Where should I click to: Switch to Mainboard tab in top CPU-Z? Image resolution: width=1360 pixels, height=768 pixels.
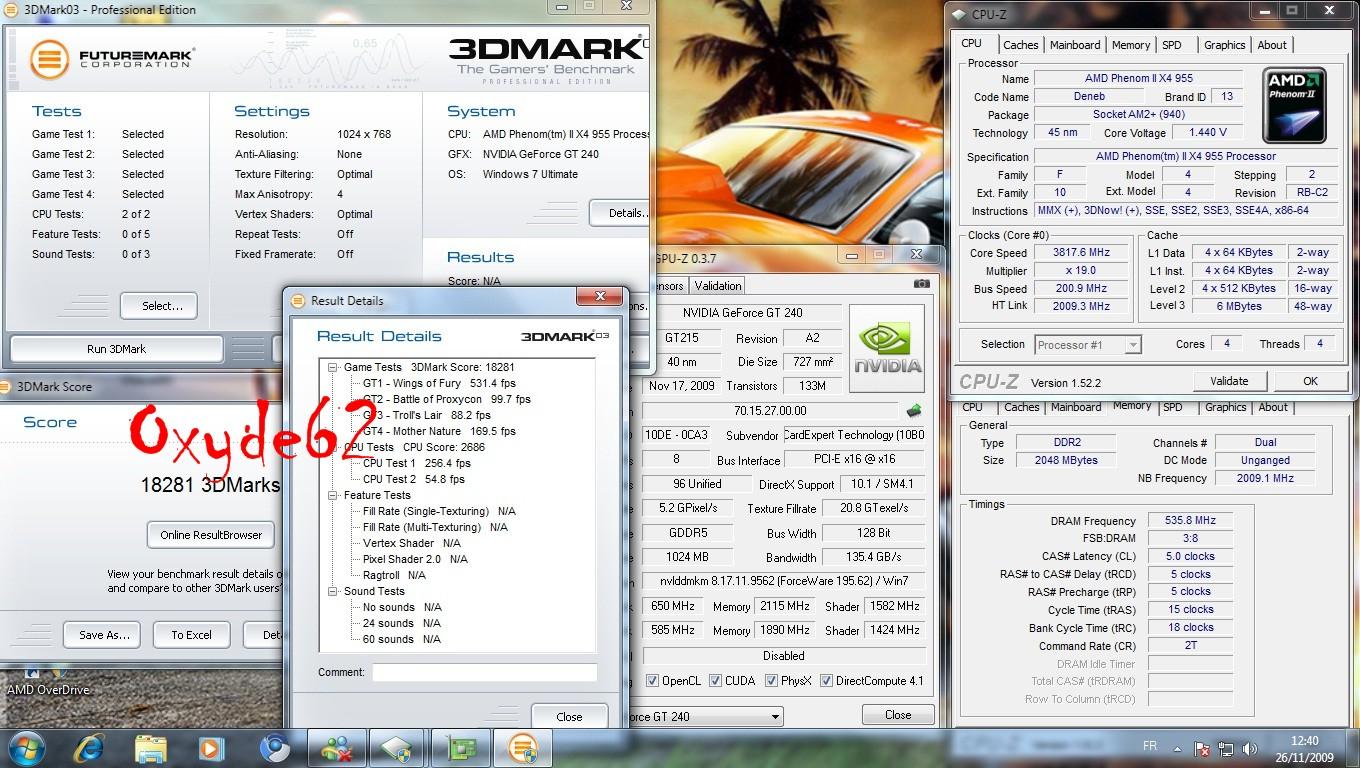[1075, 45]
